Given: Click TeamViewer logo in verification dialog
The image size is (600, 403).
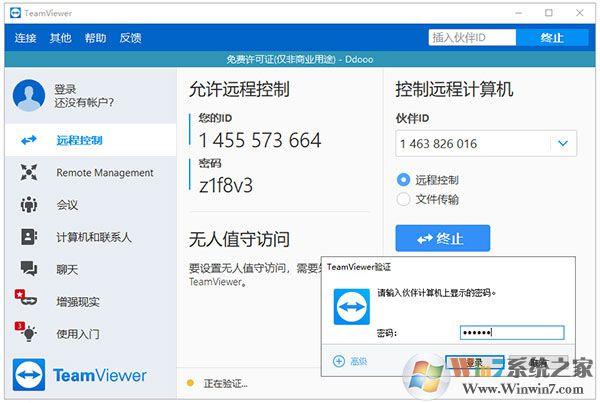Looking at the screenshot, I should tap(352, 307).
